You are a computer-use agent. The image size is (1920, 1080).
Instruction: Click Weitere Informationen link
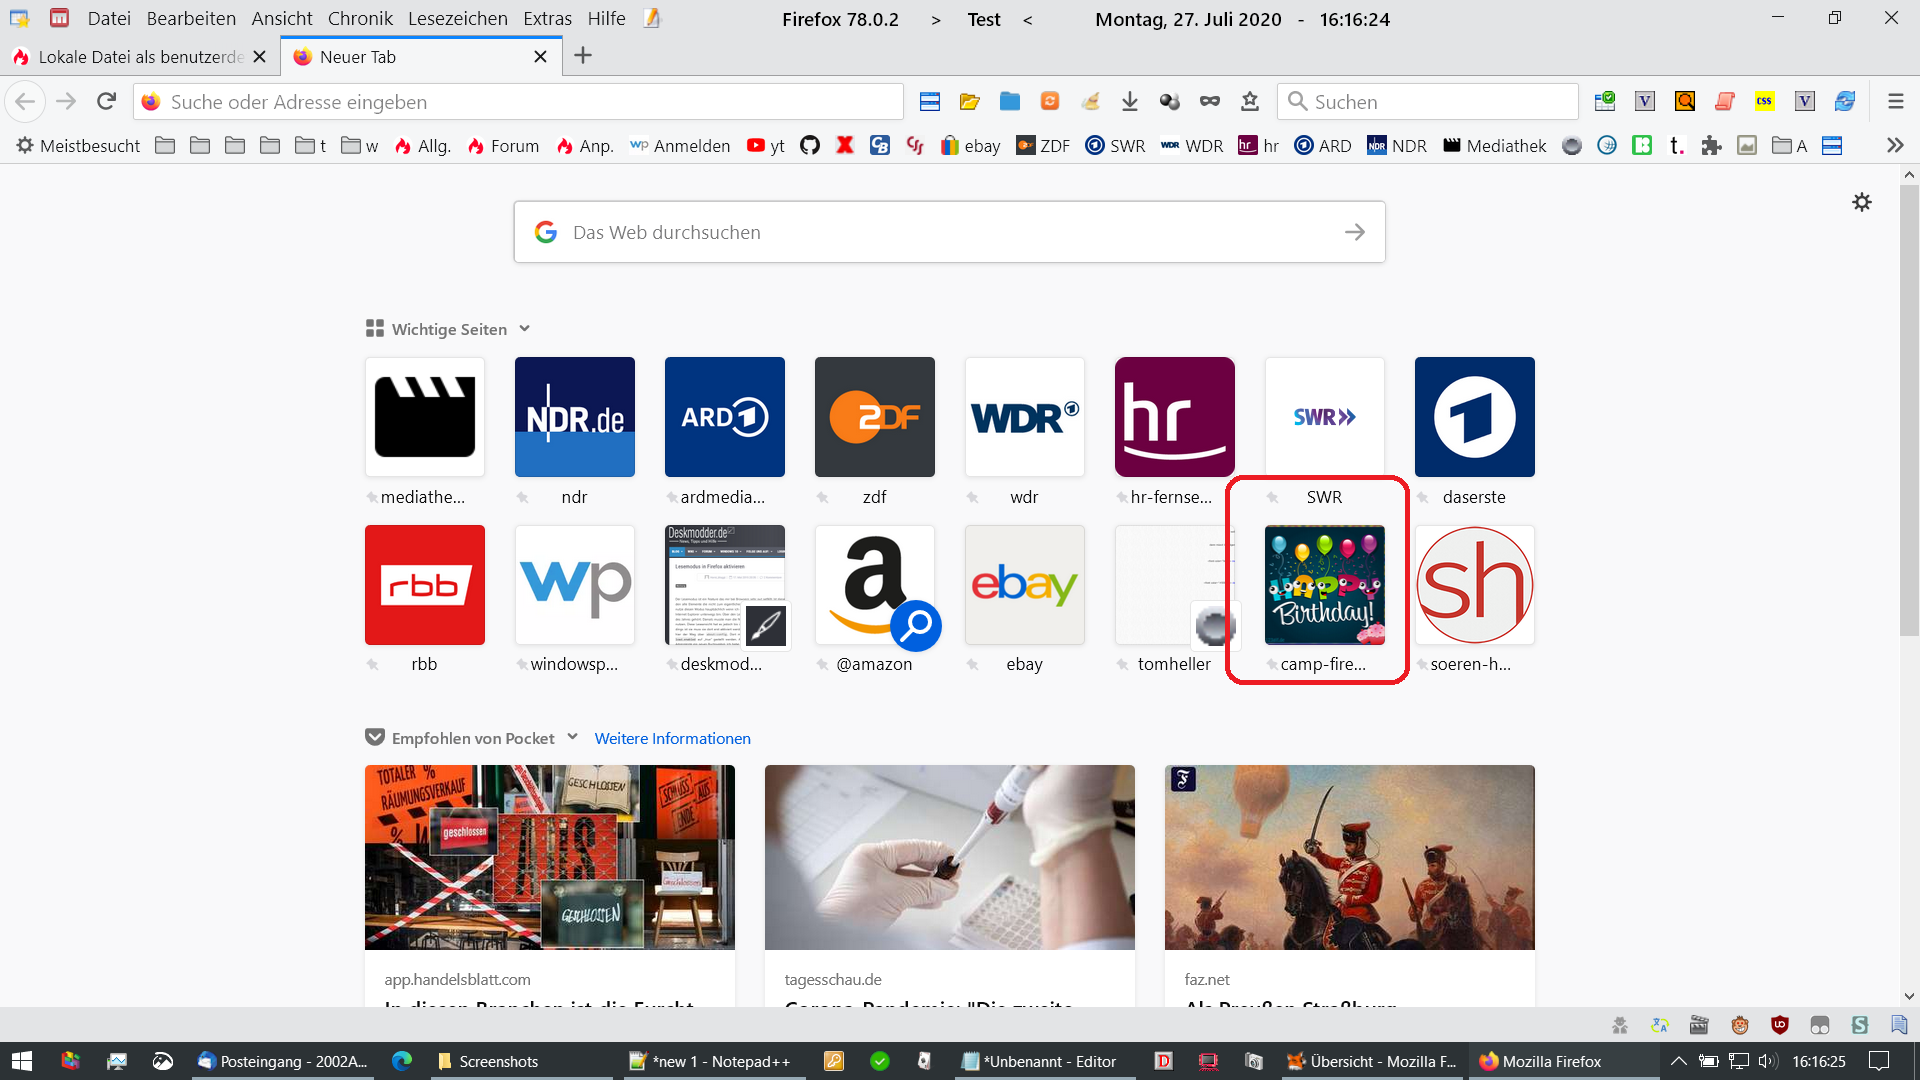point(672,738)
